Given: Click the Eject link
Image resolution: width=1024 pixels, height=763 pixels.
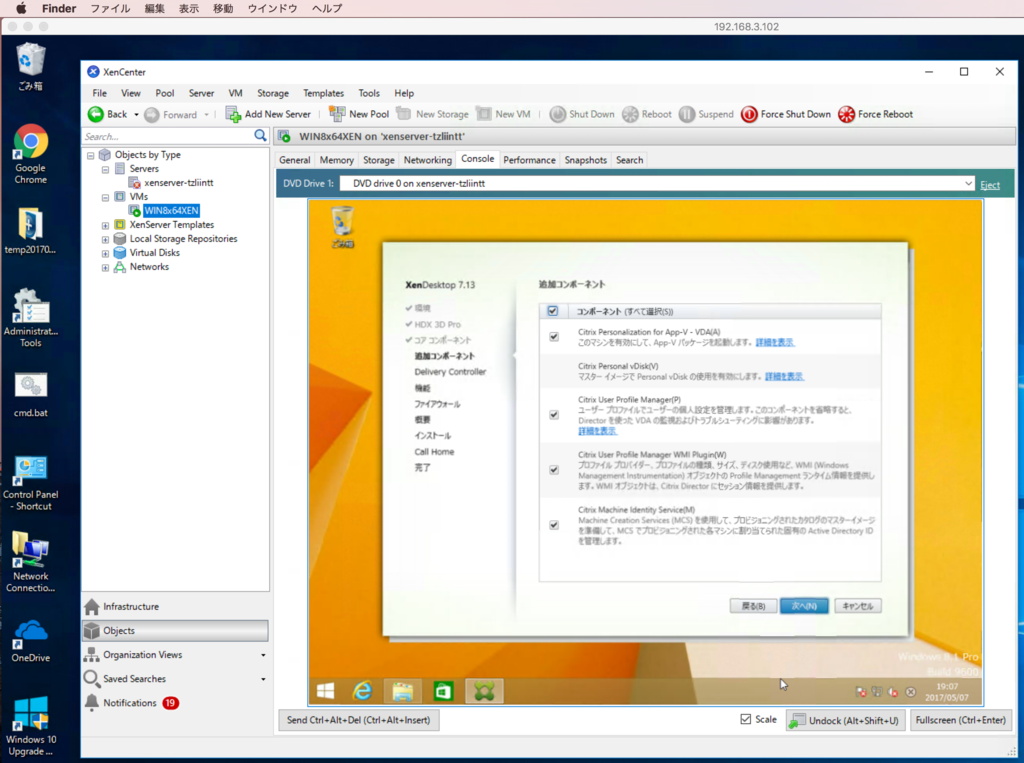Looking at the screenshot, I should coord(989,185).
